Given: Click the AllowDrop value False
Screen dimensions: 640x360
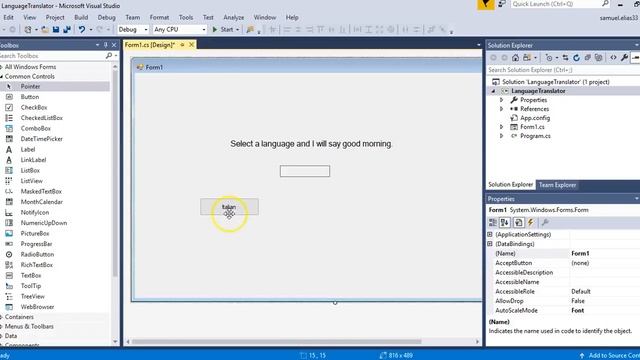Looking at the screenshot, I should click(578, 301).
